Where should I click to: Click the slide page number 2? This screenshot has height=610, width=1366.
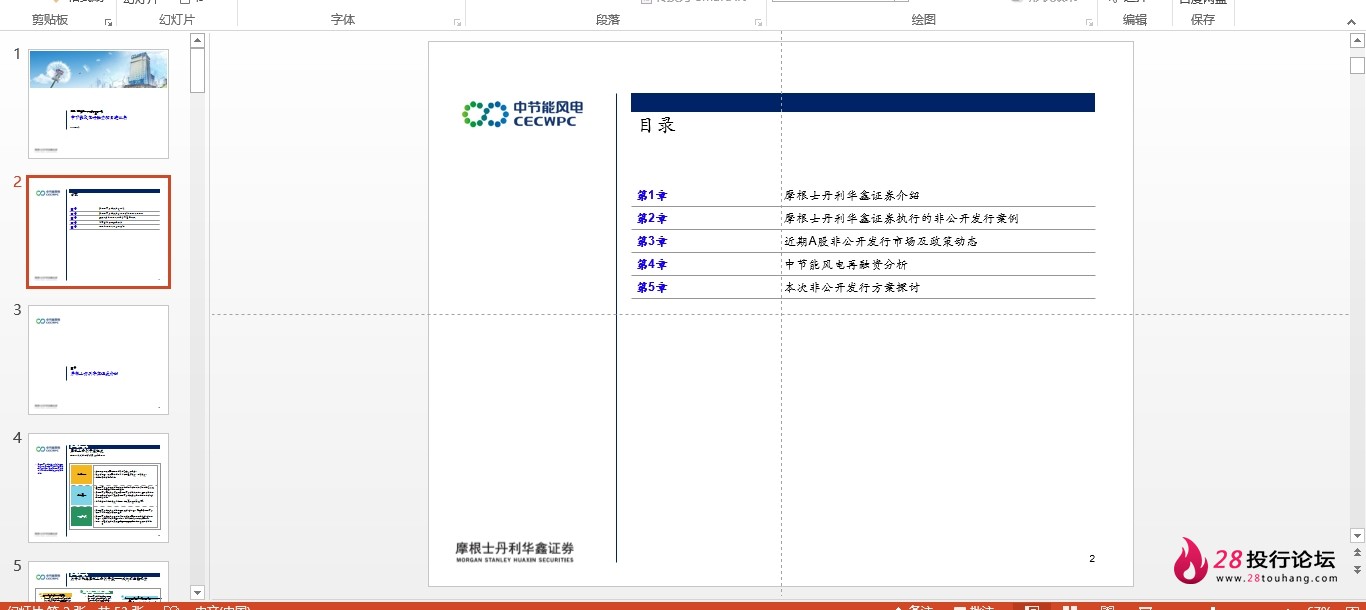1092,559
